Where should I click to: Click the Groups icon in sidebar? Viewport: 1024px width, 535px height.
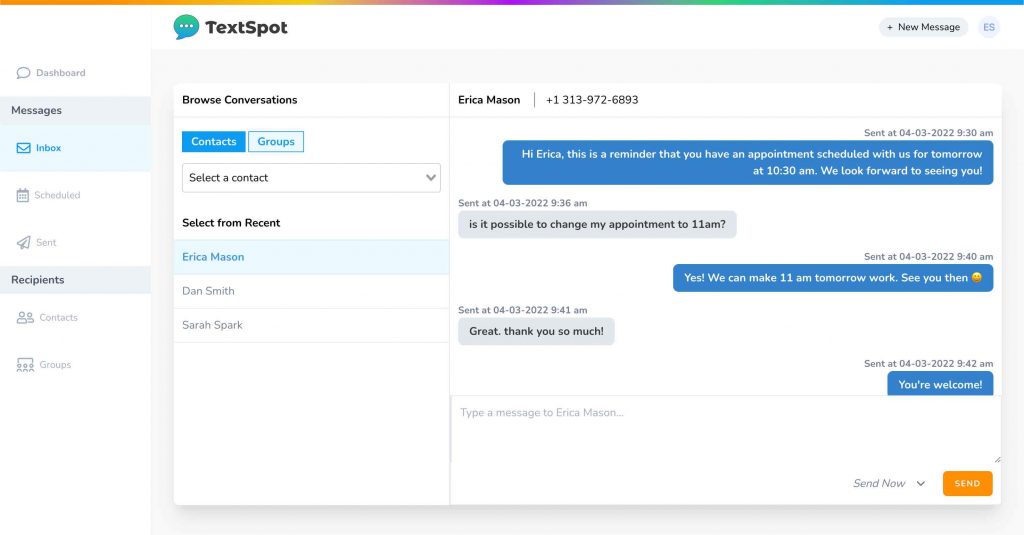click(x=25, y=365)
